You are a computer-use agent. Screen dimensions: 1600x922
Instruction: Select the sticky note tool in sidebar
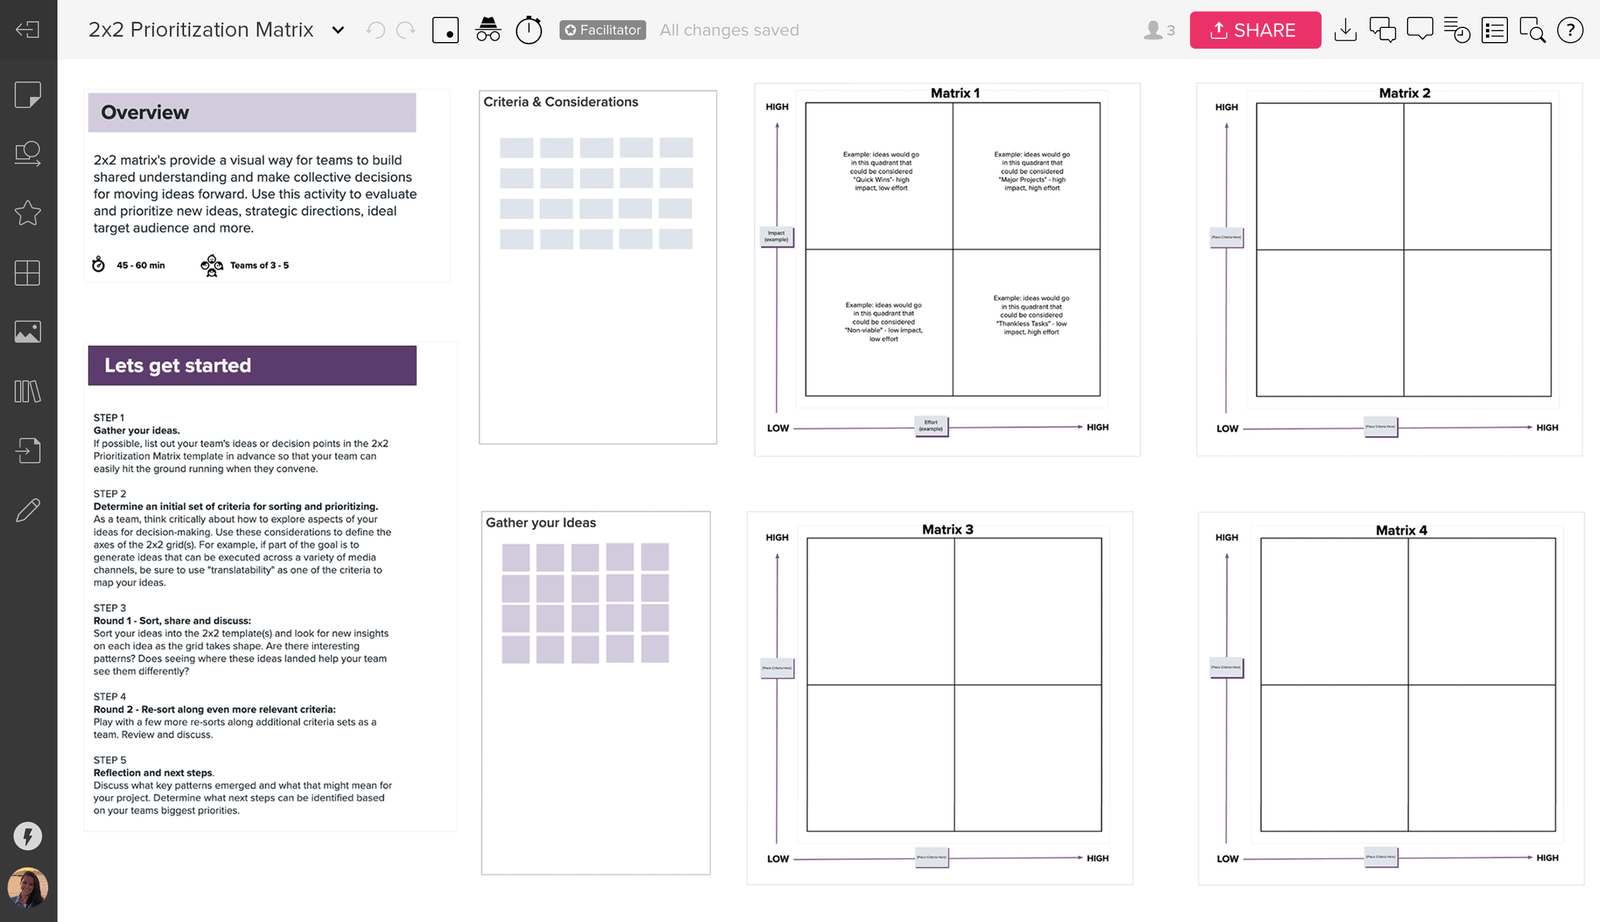coord(28,94)
